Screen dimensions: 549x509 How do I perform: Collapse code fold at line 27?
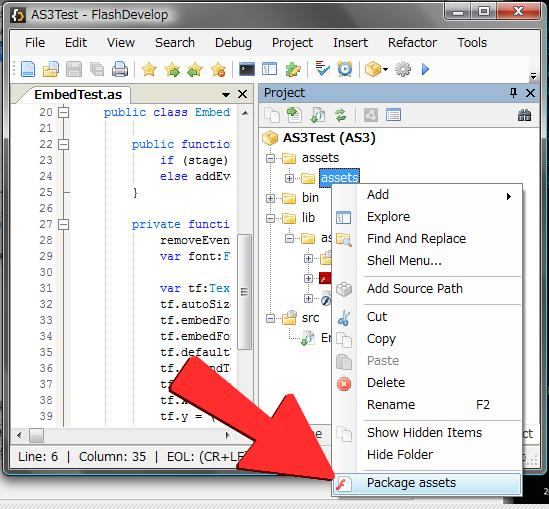[63, 224]
